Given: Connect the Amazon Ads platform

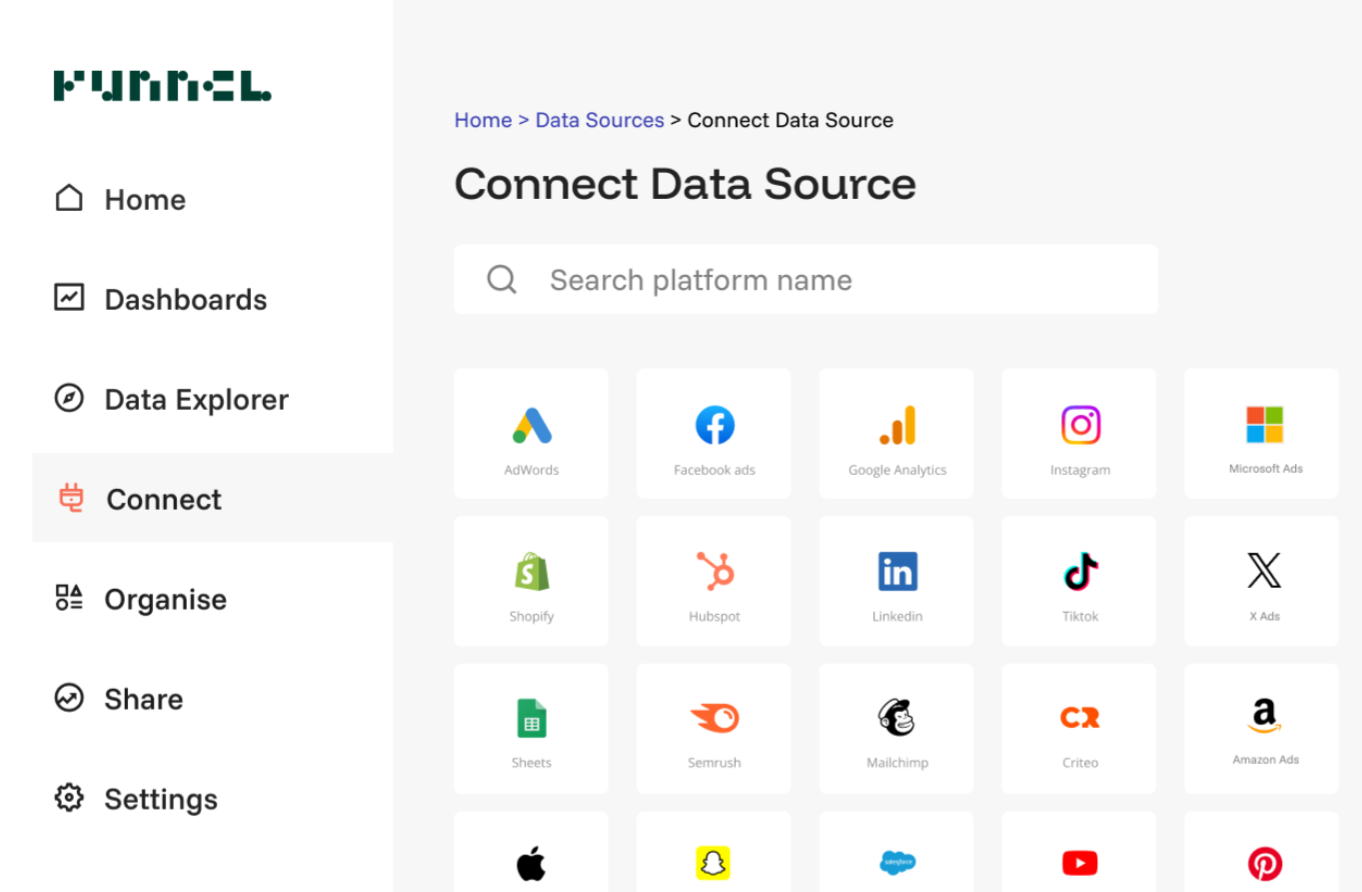Looking at the screenshot, I should pos(1262,727).
